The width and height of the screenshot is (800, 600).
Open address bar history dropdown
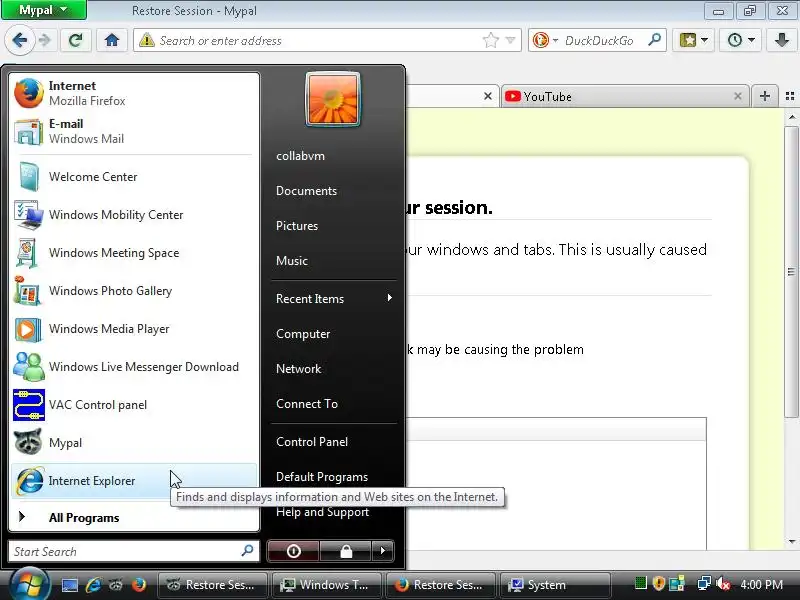[x=511, y=40]
